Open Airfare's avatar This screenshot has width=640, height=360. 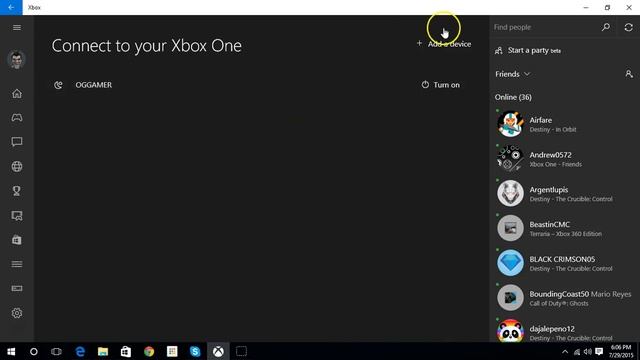coord(510,124)
